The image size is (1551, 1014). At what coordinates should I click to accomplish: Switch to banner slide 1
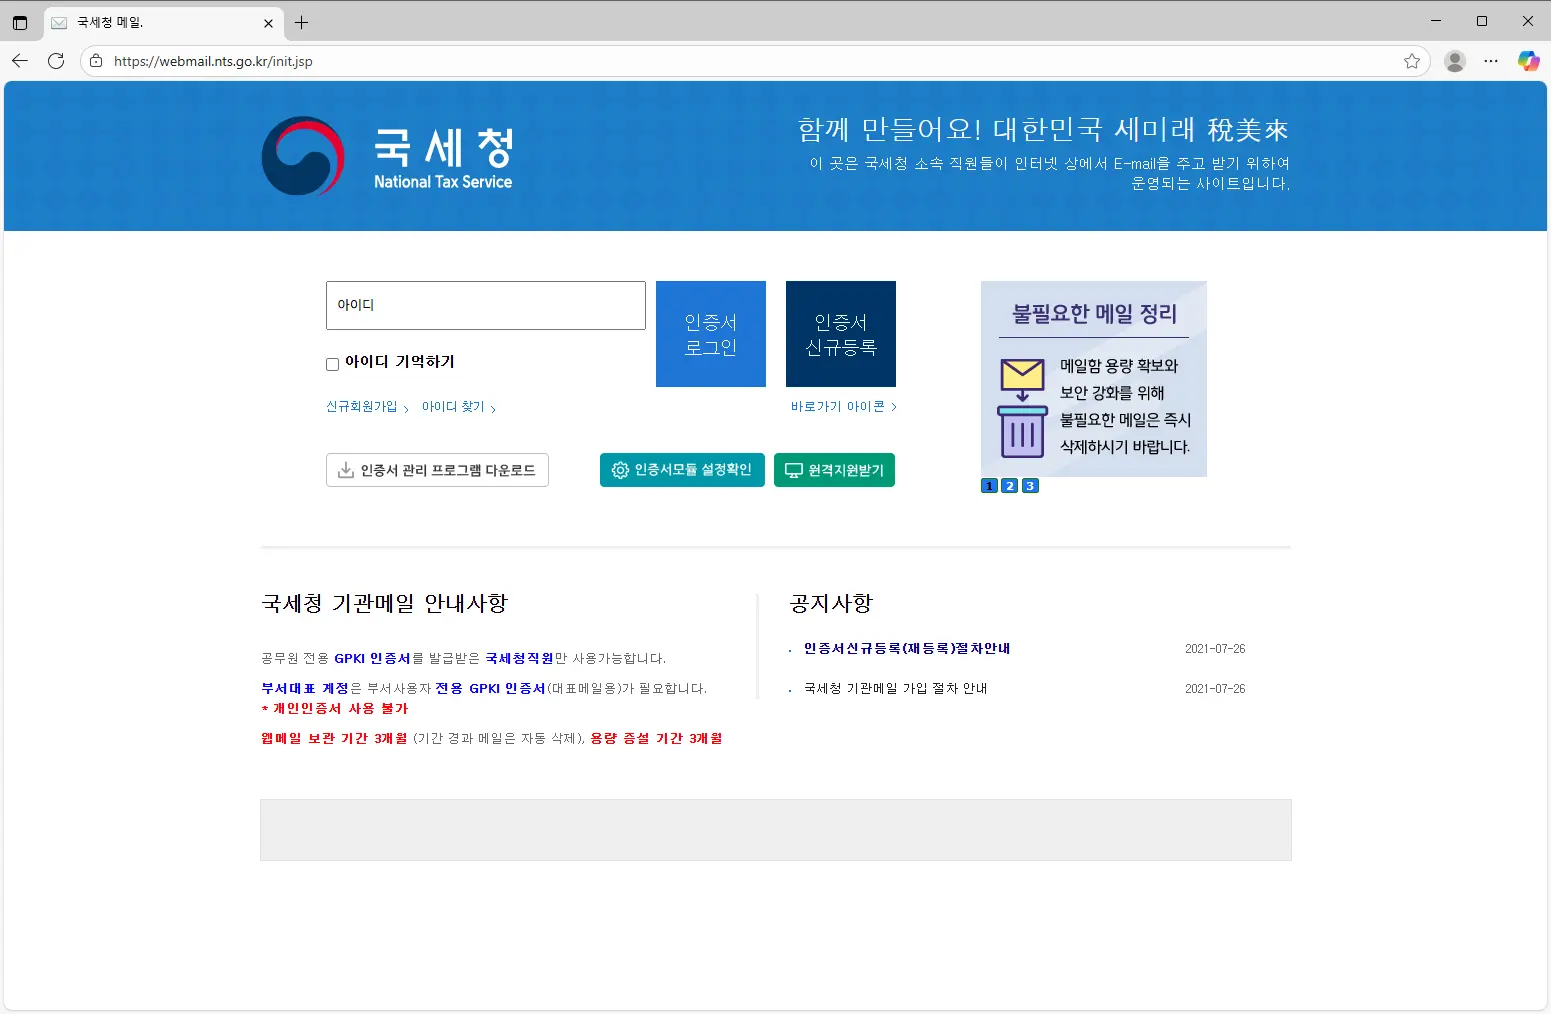(989, 486)
